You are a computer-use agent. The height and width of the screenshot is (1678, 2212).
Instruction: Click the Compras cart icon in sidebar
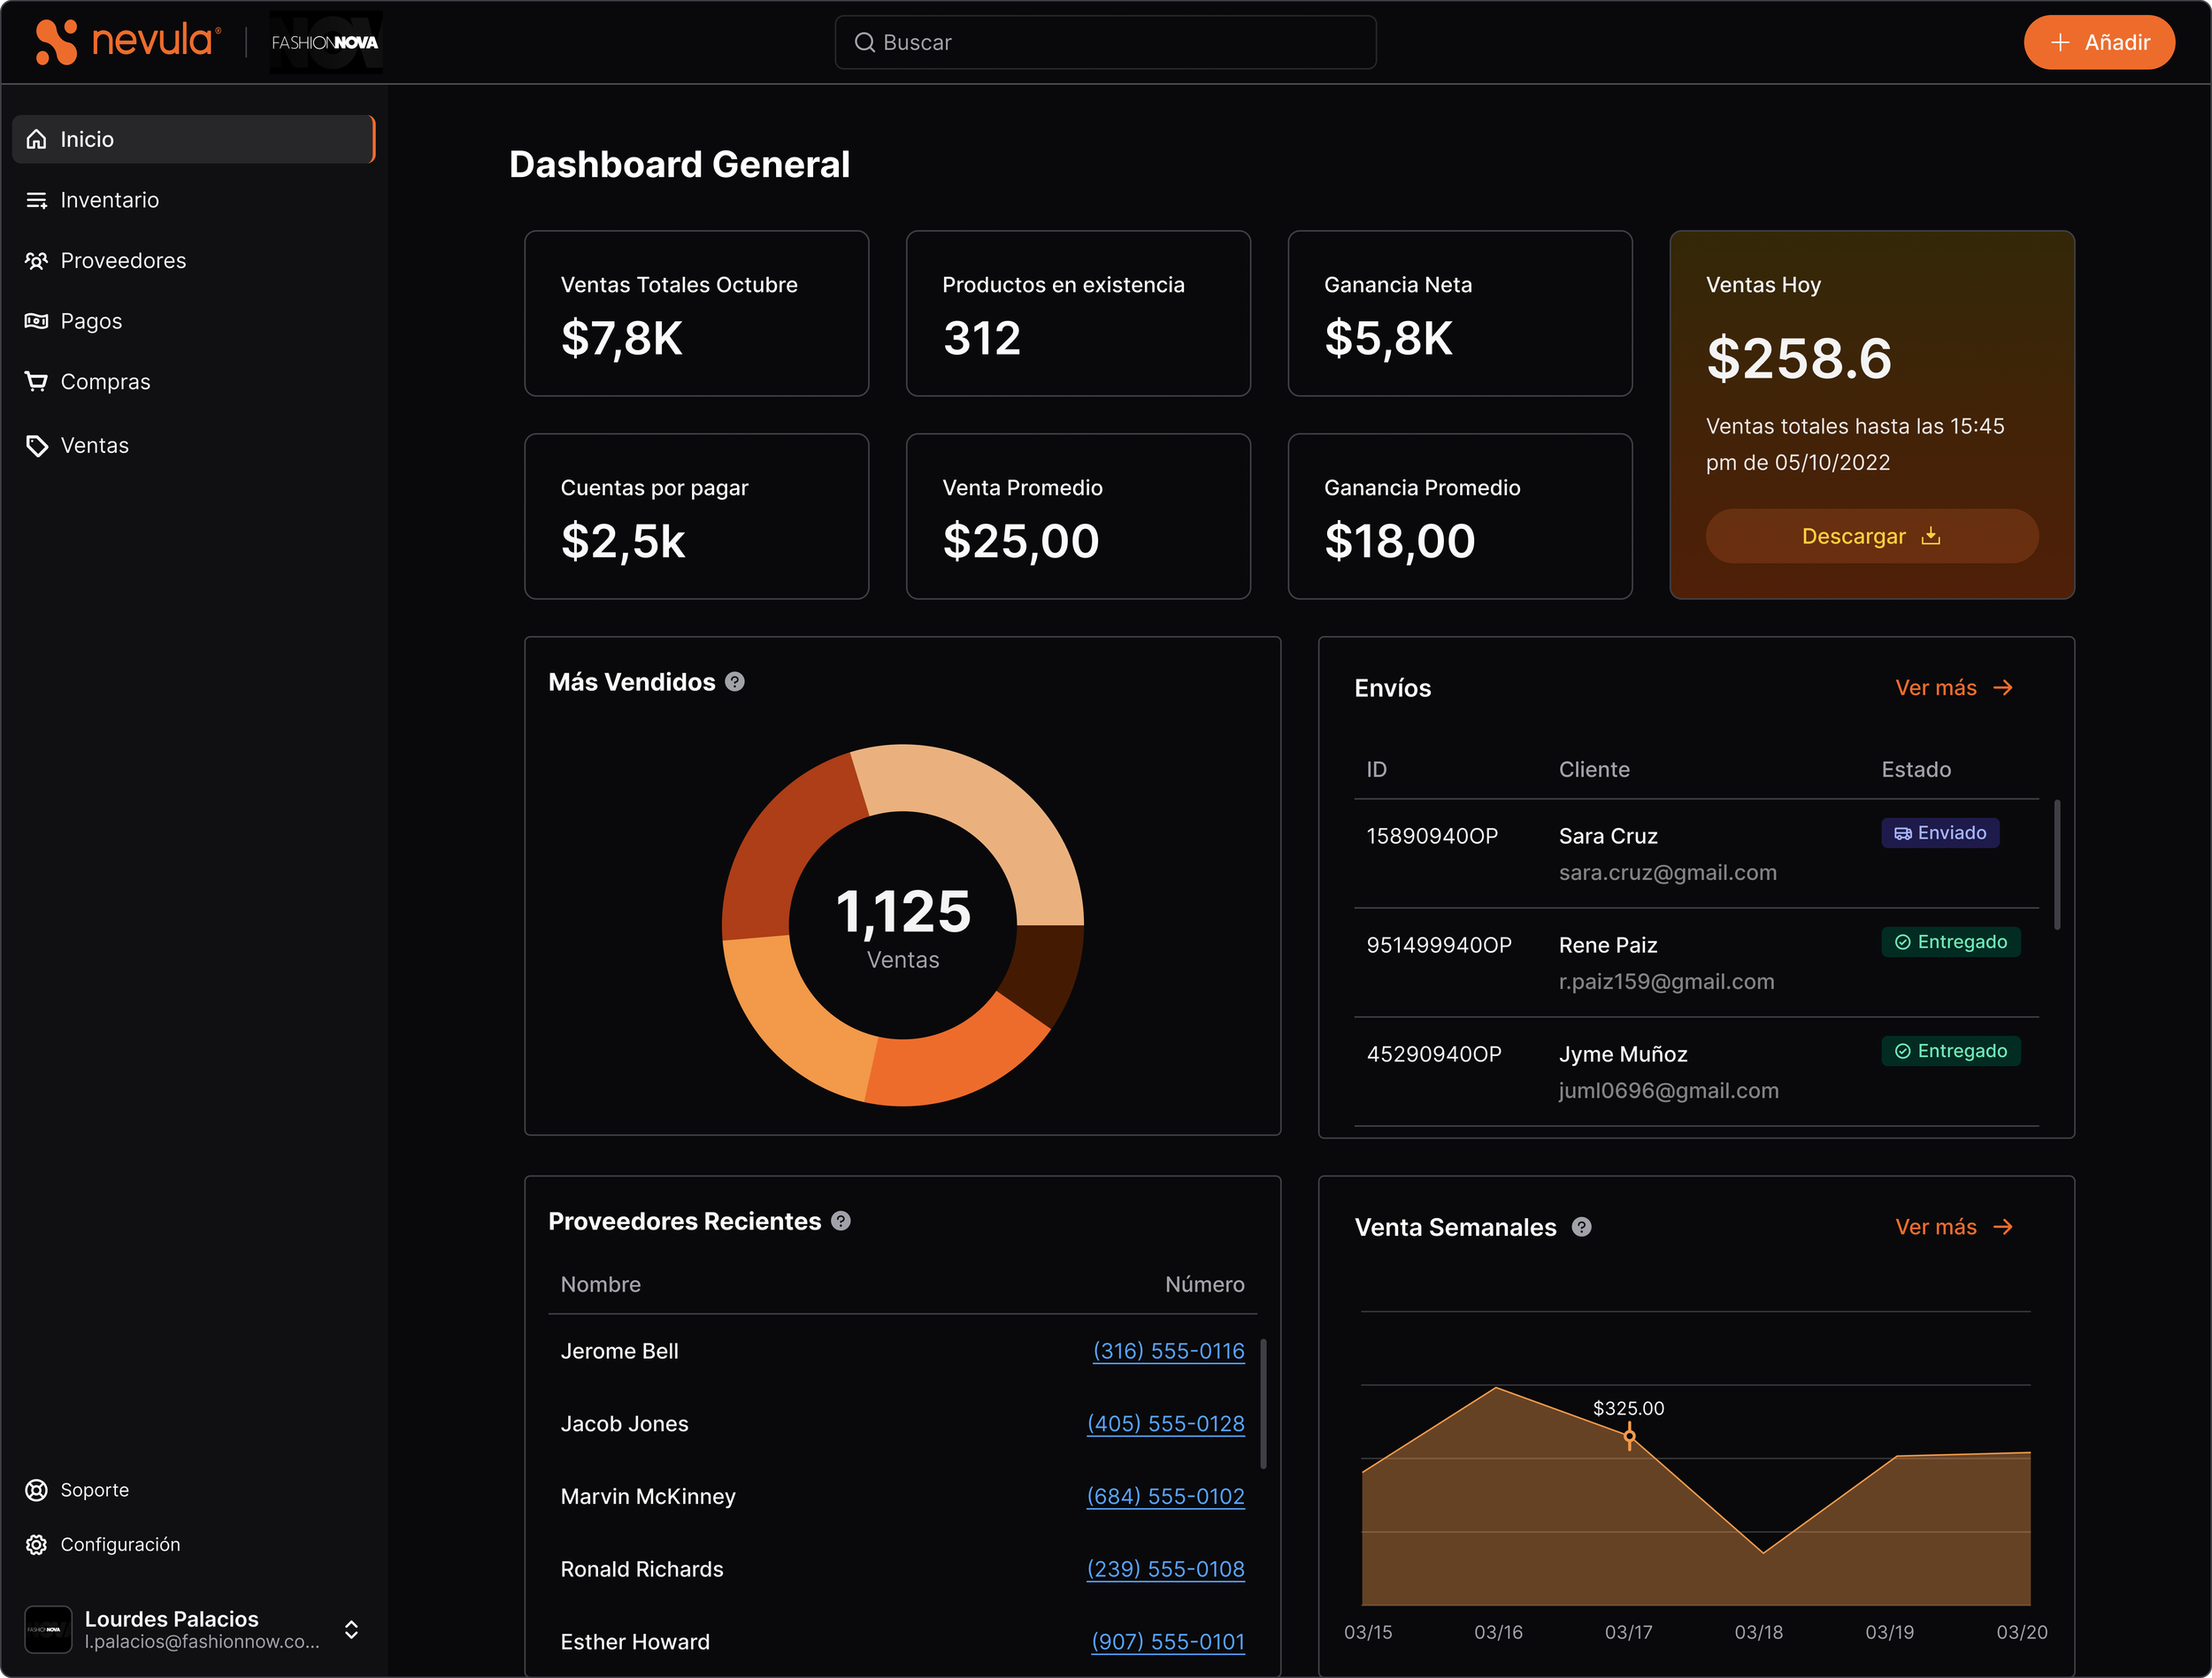tap(37, 382)
